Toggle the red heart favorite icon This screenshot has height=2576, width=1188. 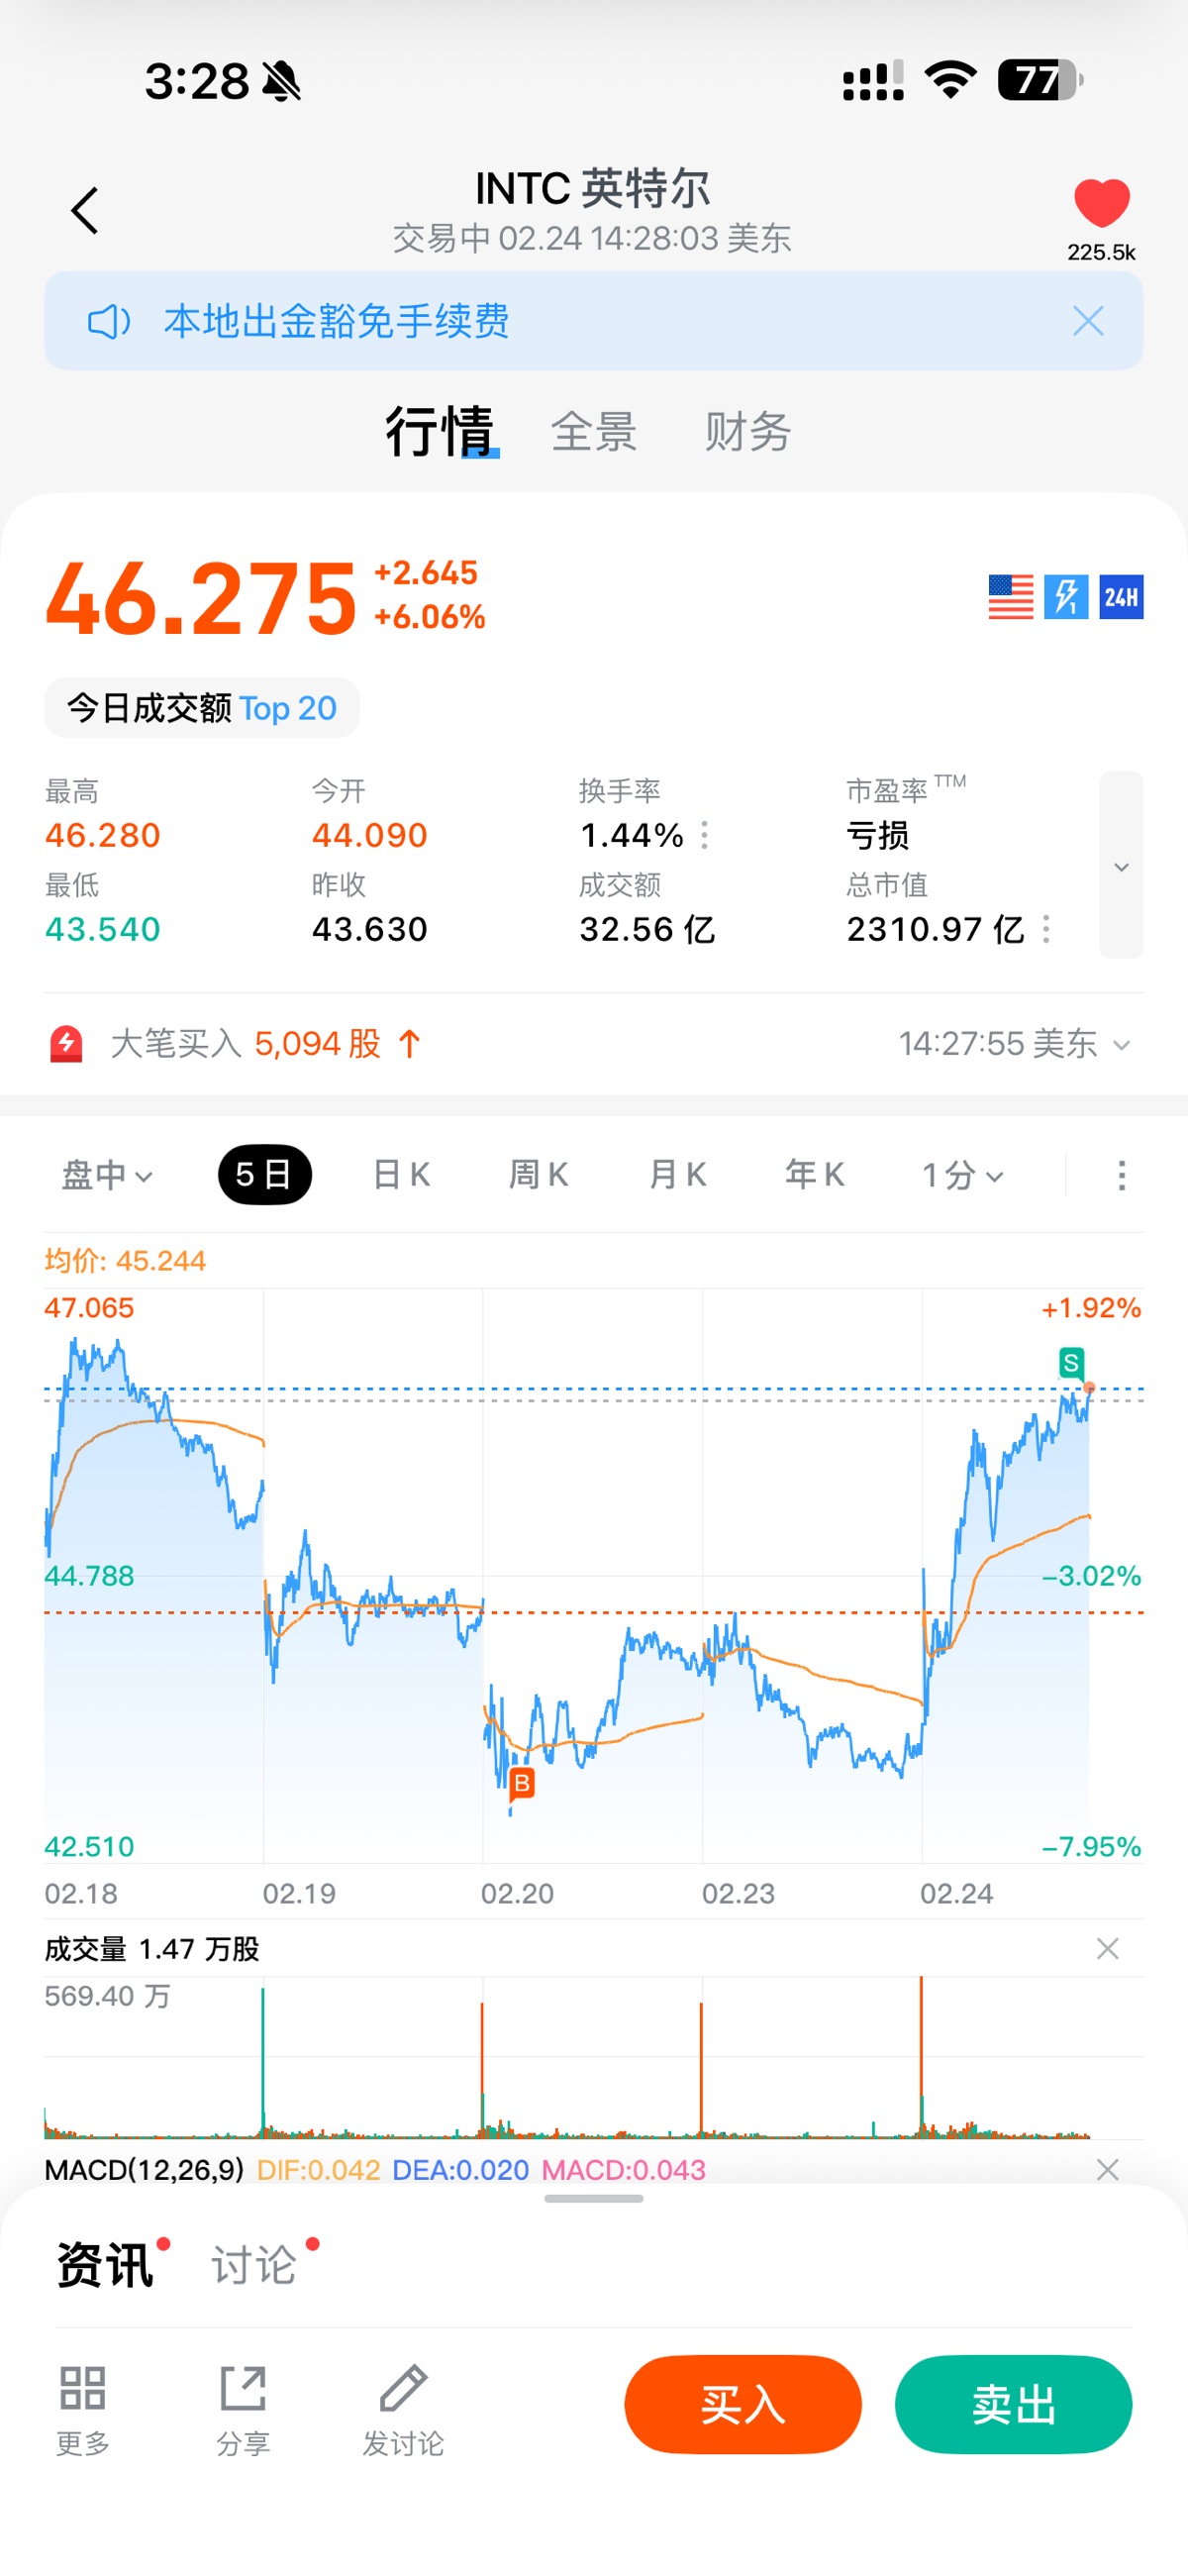pos(1101,204)
